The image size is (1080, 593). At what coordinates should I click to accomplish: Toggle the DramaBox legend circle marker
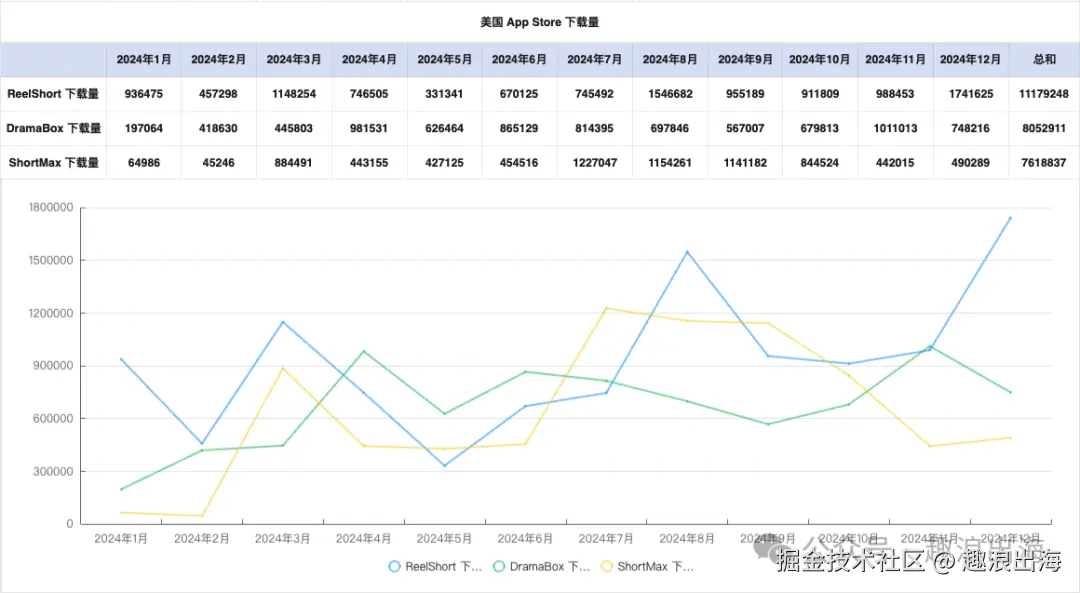pyautogui.click(x=499, y=567)
